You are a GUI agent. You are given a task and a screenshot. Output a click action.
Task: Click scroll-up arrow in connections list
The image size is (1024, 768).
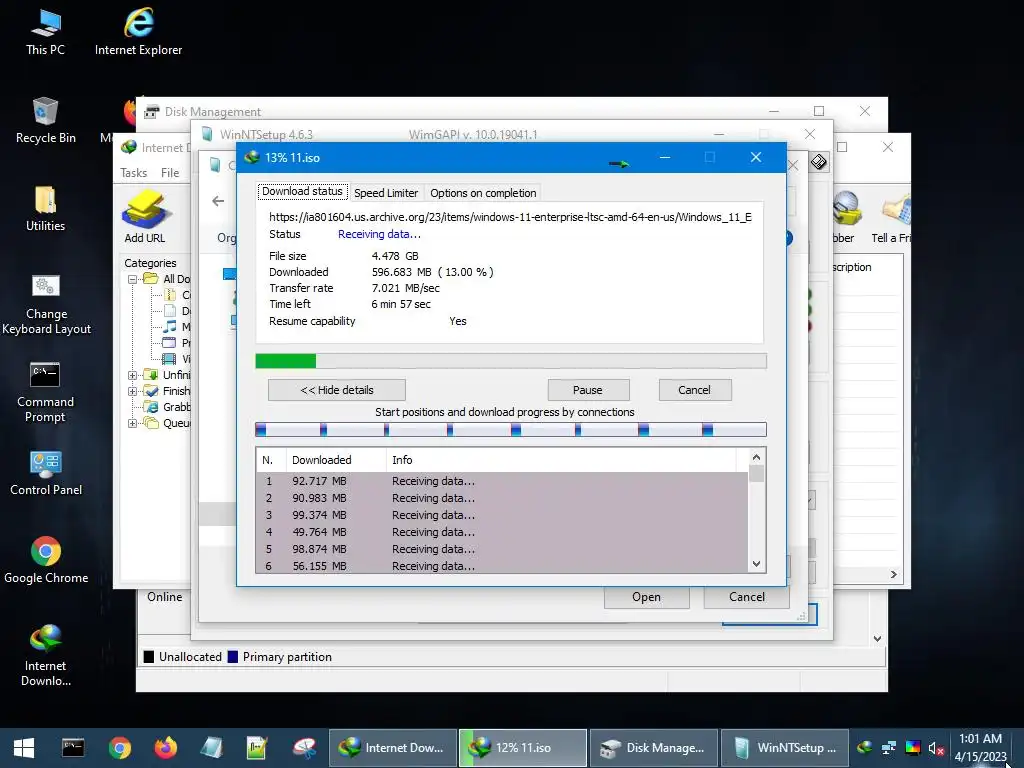click(x=756, y=457)
